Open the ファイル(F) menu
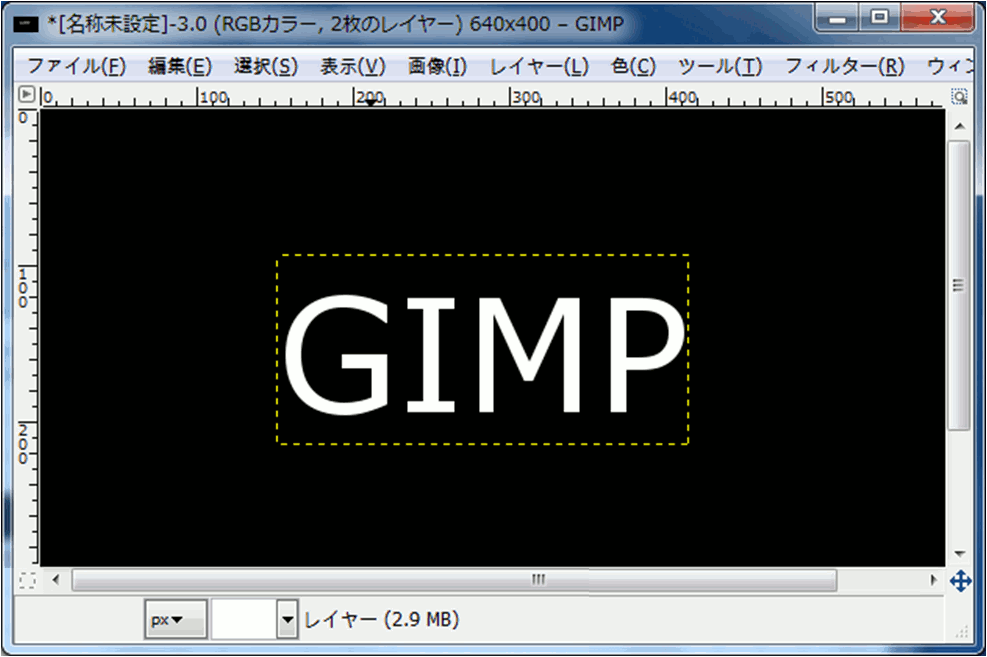This screenshot has width=987, height=657. pyautogui.click(x=76, y=67)
